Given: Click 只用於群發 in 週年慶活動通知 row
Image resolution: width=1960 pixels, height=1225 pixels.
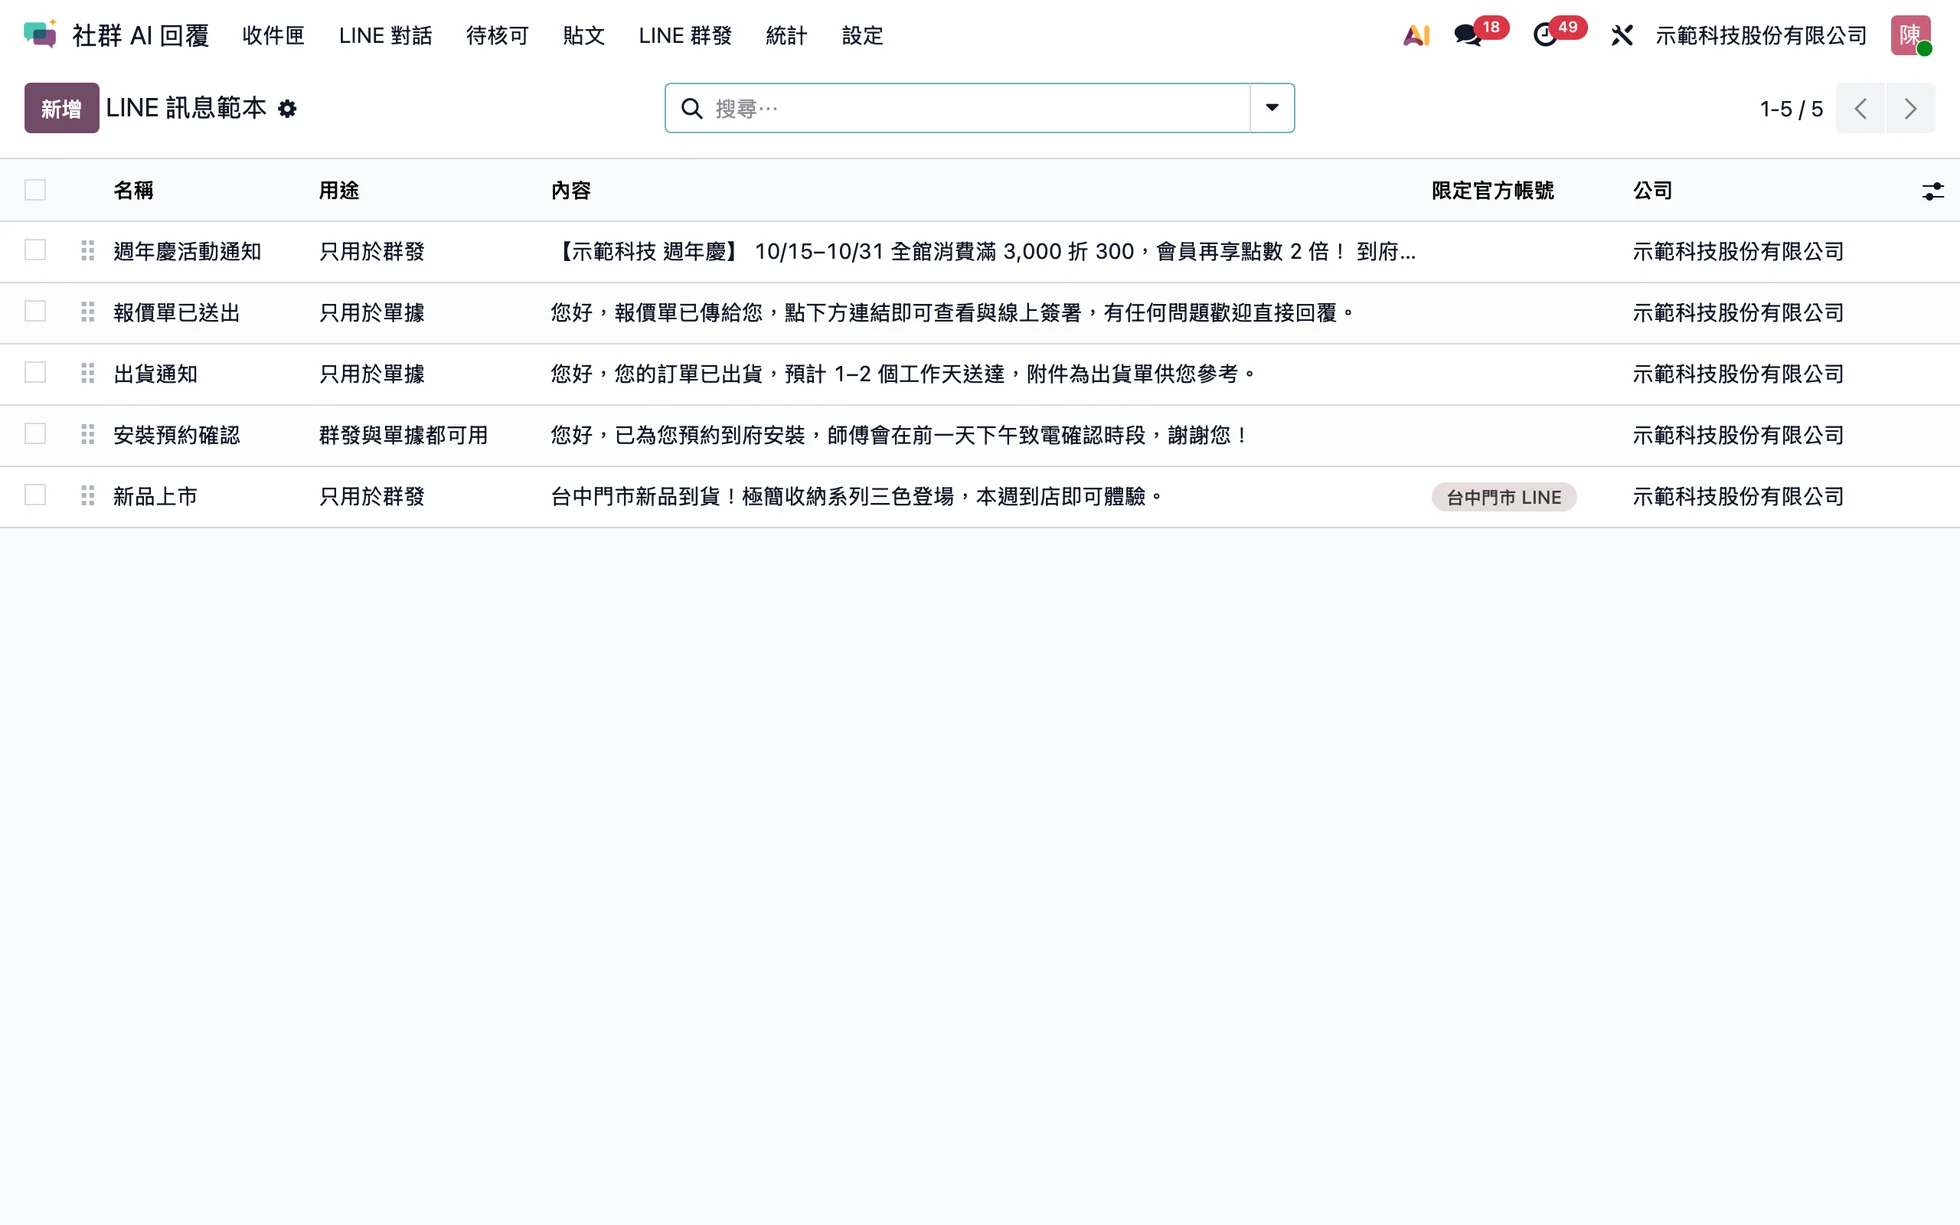Looking at the screenshot, I should click(371, 252).
